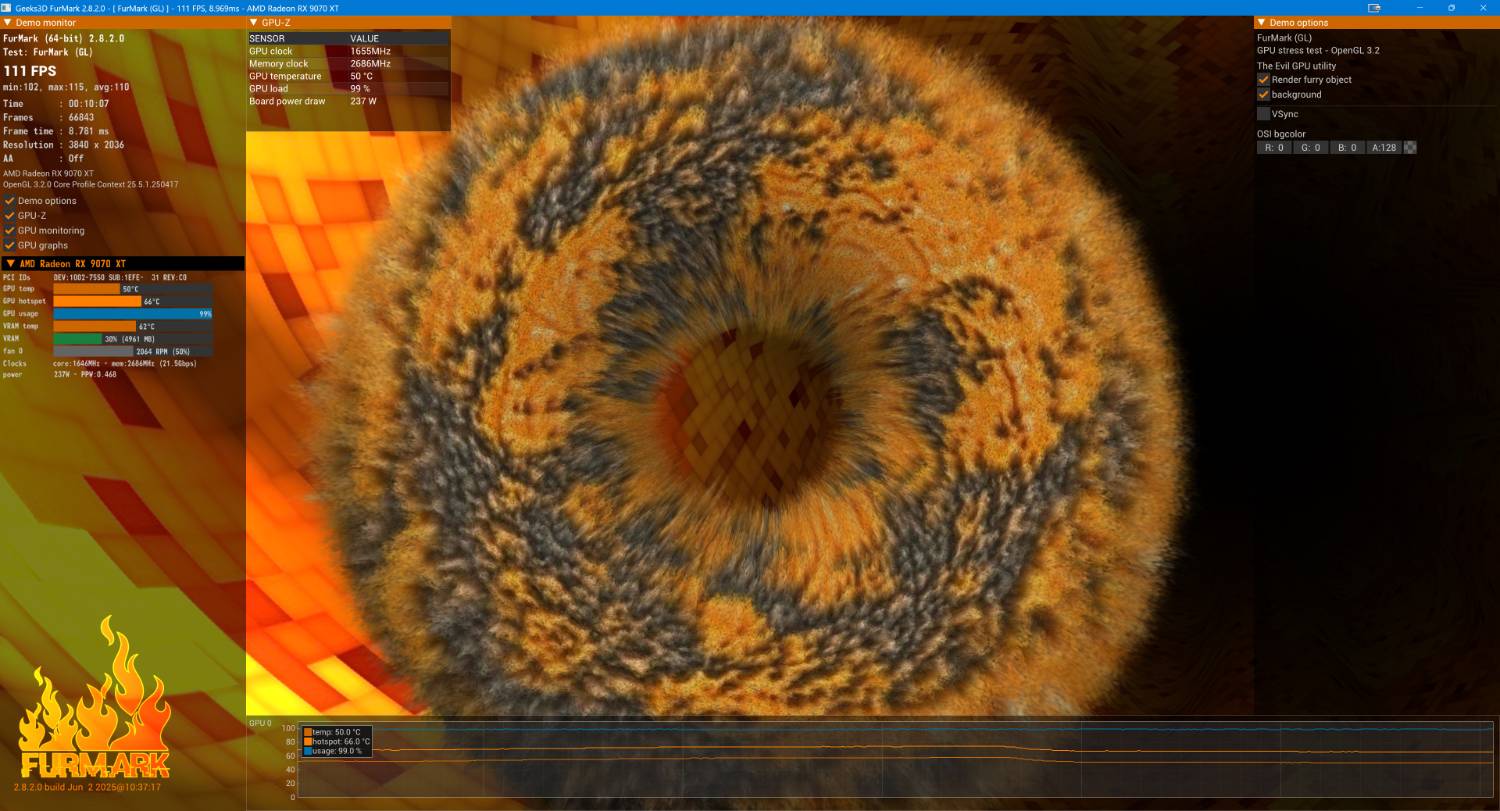Click the GPU temperature row in GPU-Z
This screenshot has height=811, width=1500.
click(348, 76)
